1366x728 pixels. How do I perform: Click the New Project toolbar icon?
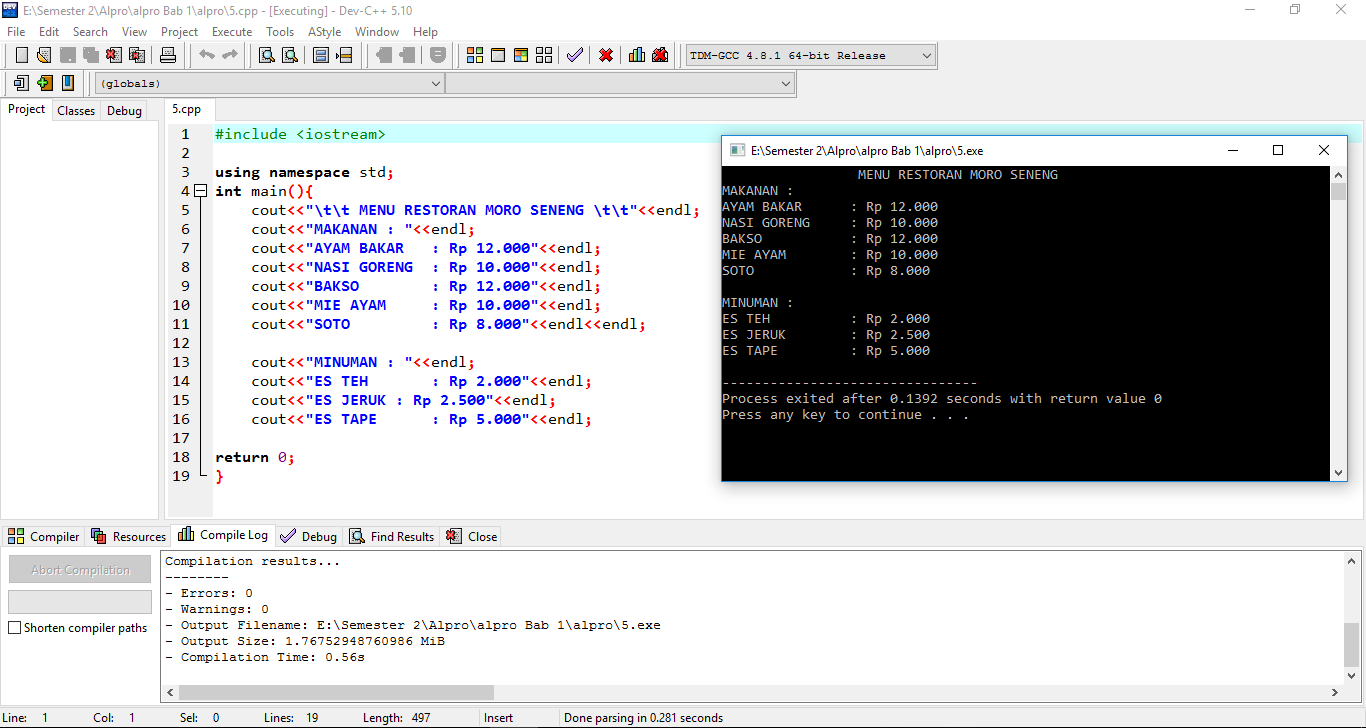pos(21,55)
